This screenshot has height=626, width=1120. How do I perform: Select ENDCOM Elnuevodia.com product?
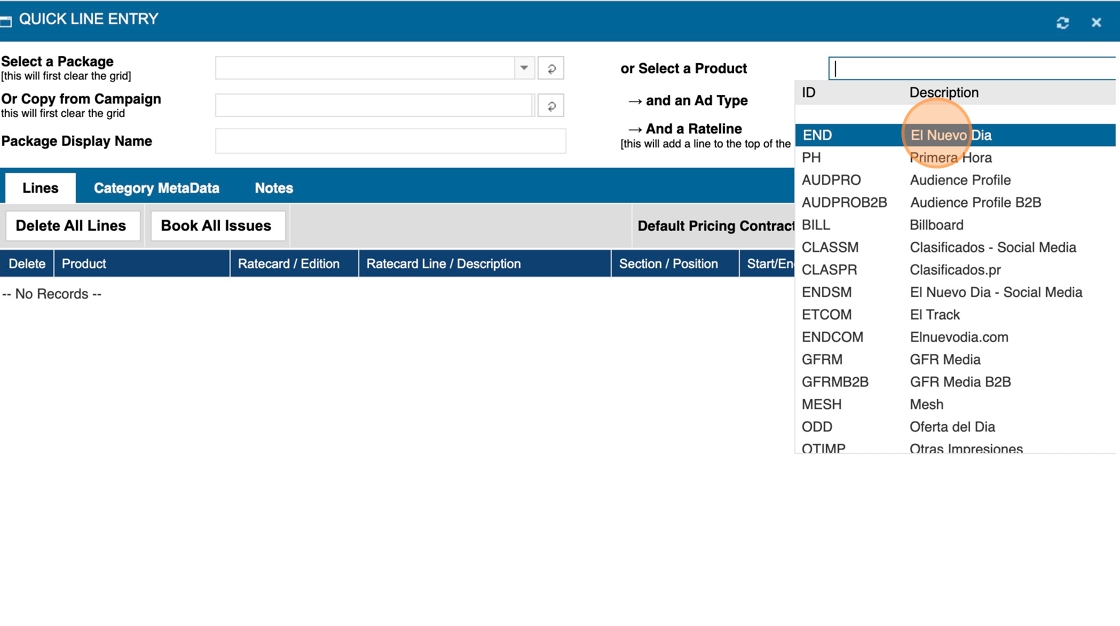pyautogui.click(x=955, y=337)
